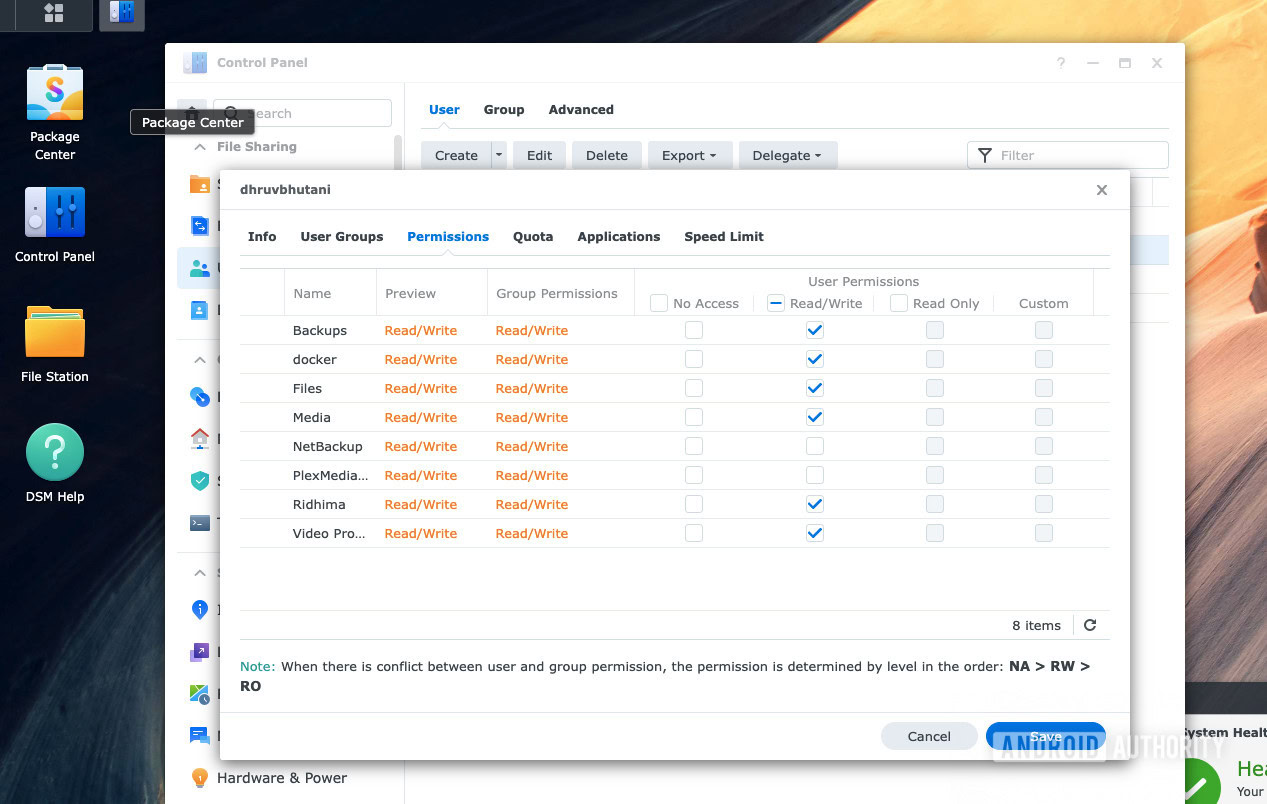Screen dimensions: 1267x804
Task: Expand the Delegate dropdown
Action: click(787, 155)
